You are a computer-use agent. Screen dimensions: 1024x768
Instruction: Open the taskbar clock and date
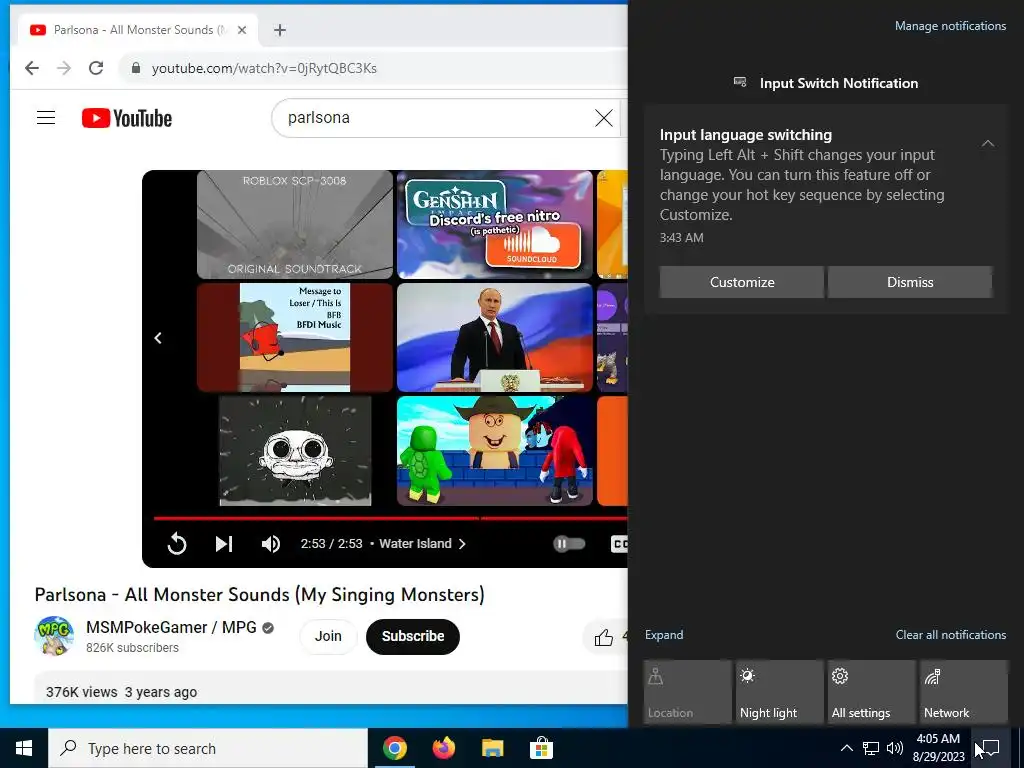[938, 748]
